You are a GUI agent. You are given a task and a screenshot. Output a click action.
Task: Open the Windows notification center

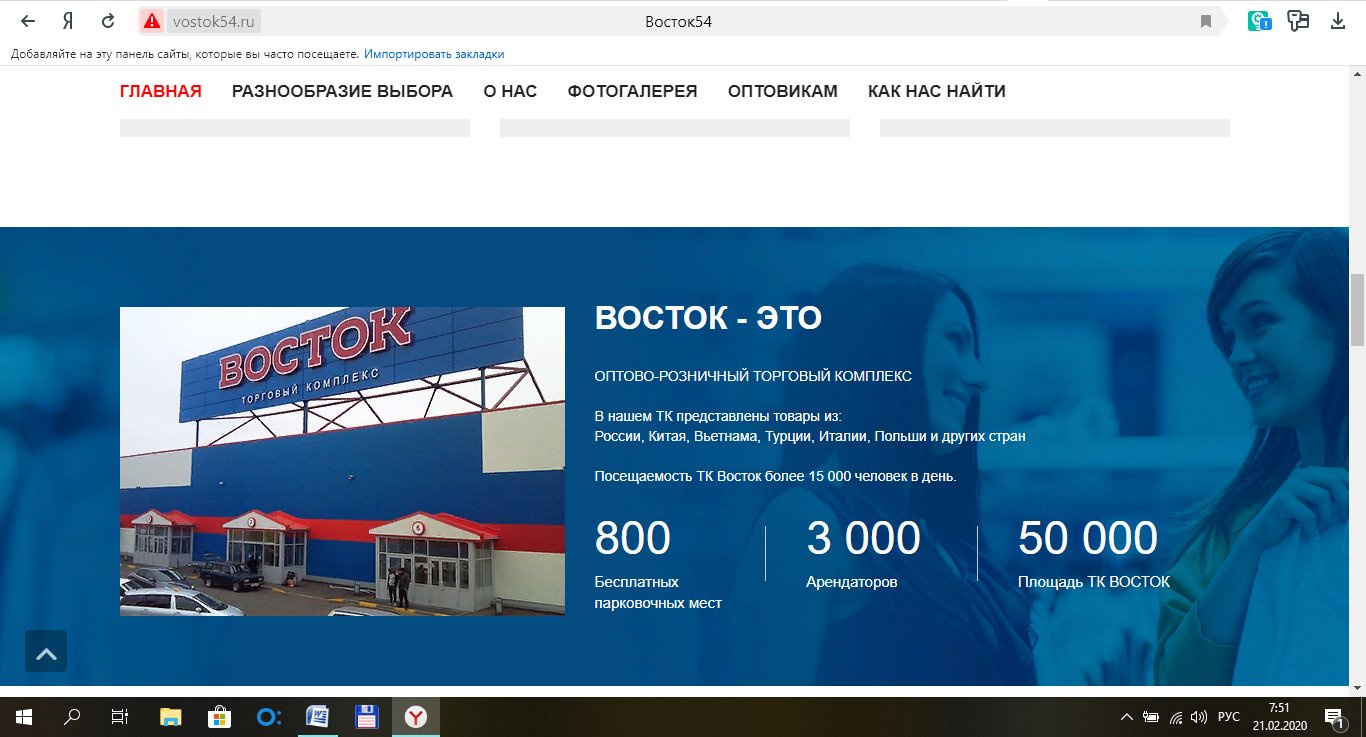tap(1333, 717)
